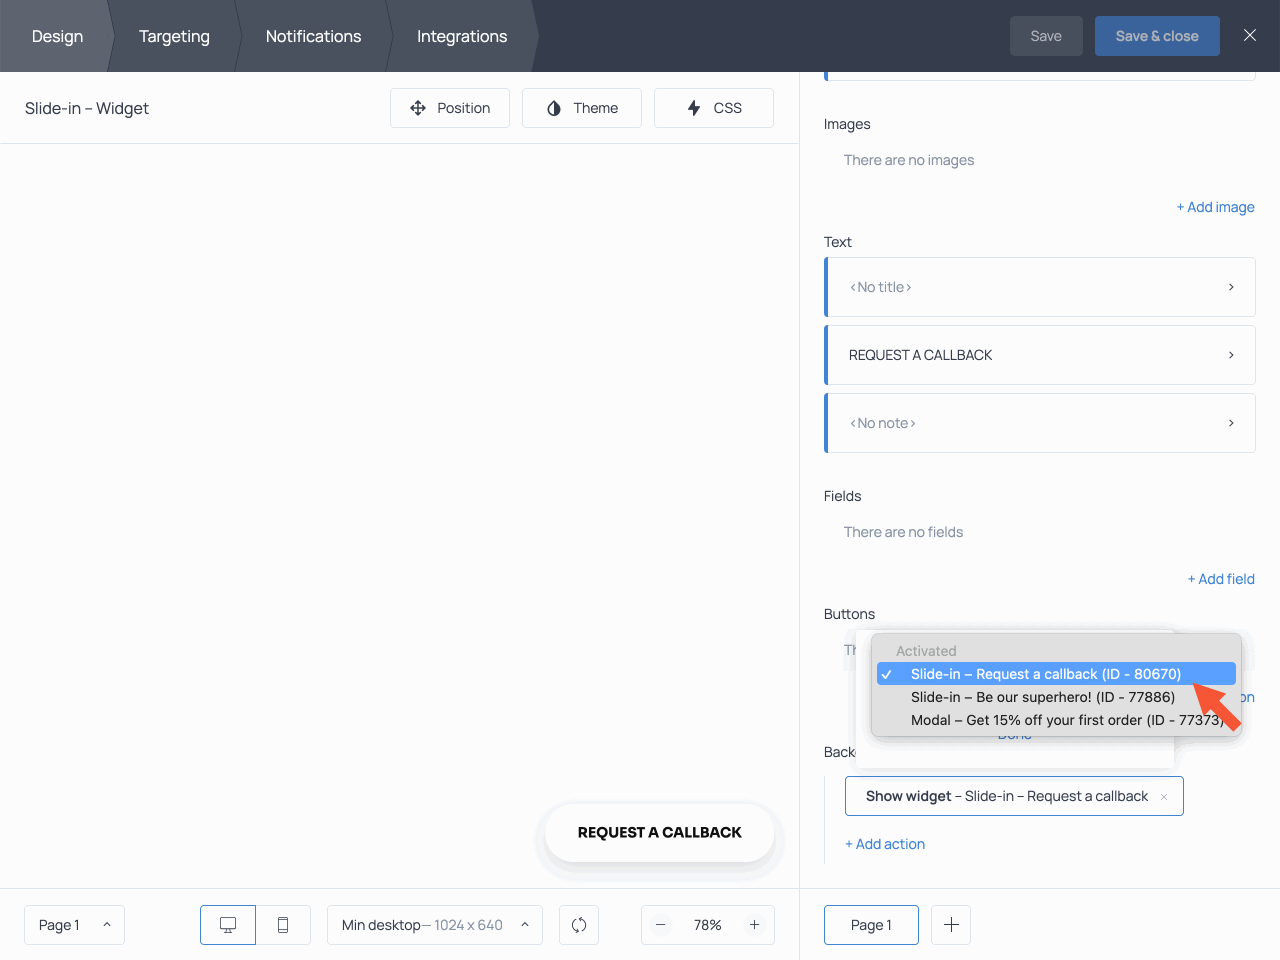The image size is (1280, 960).
Task: Open the CSS editor
Action: click(713, 107)
